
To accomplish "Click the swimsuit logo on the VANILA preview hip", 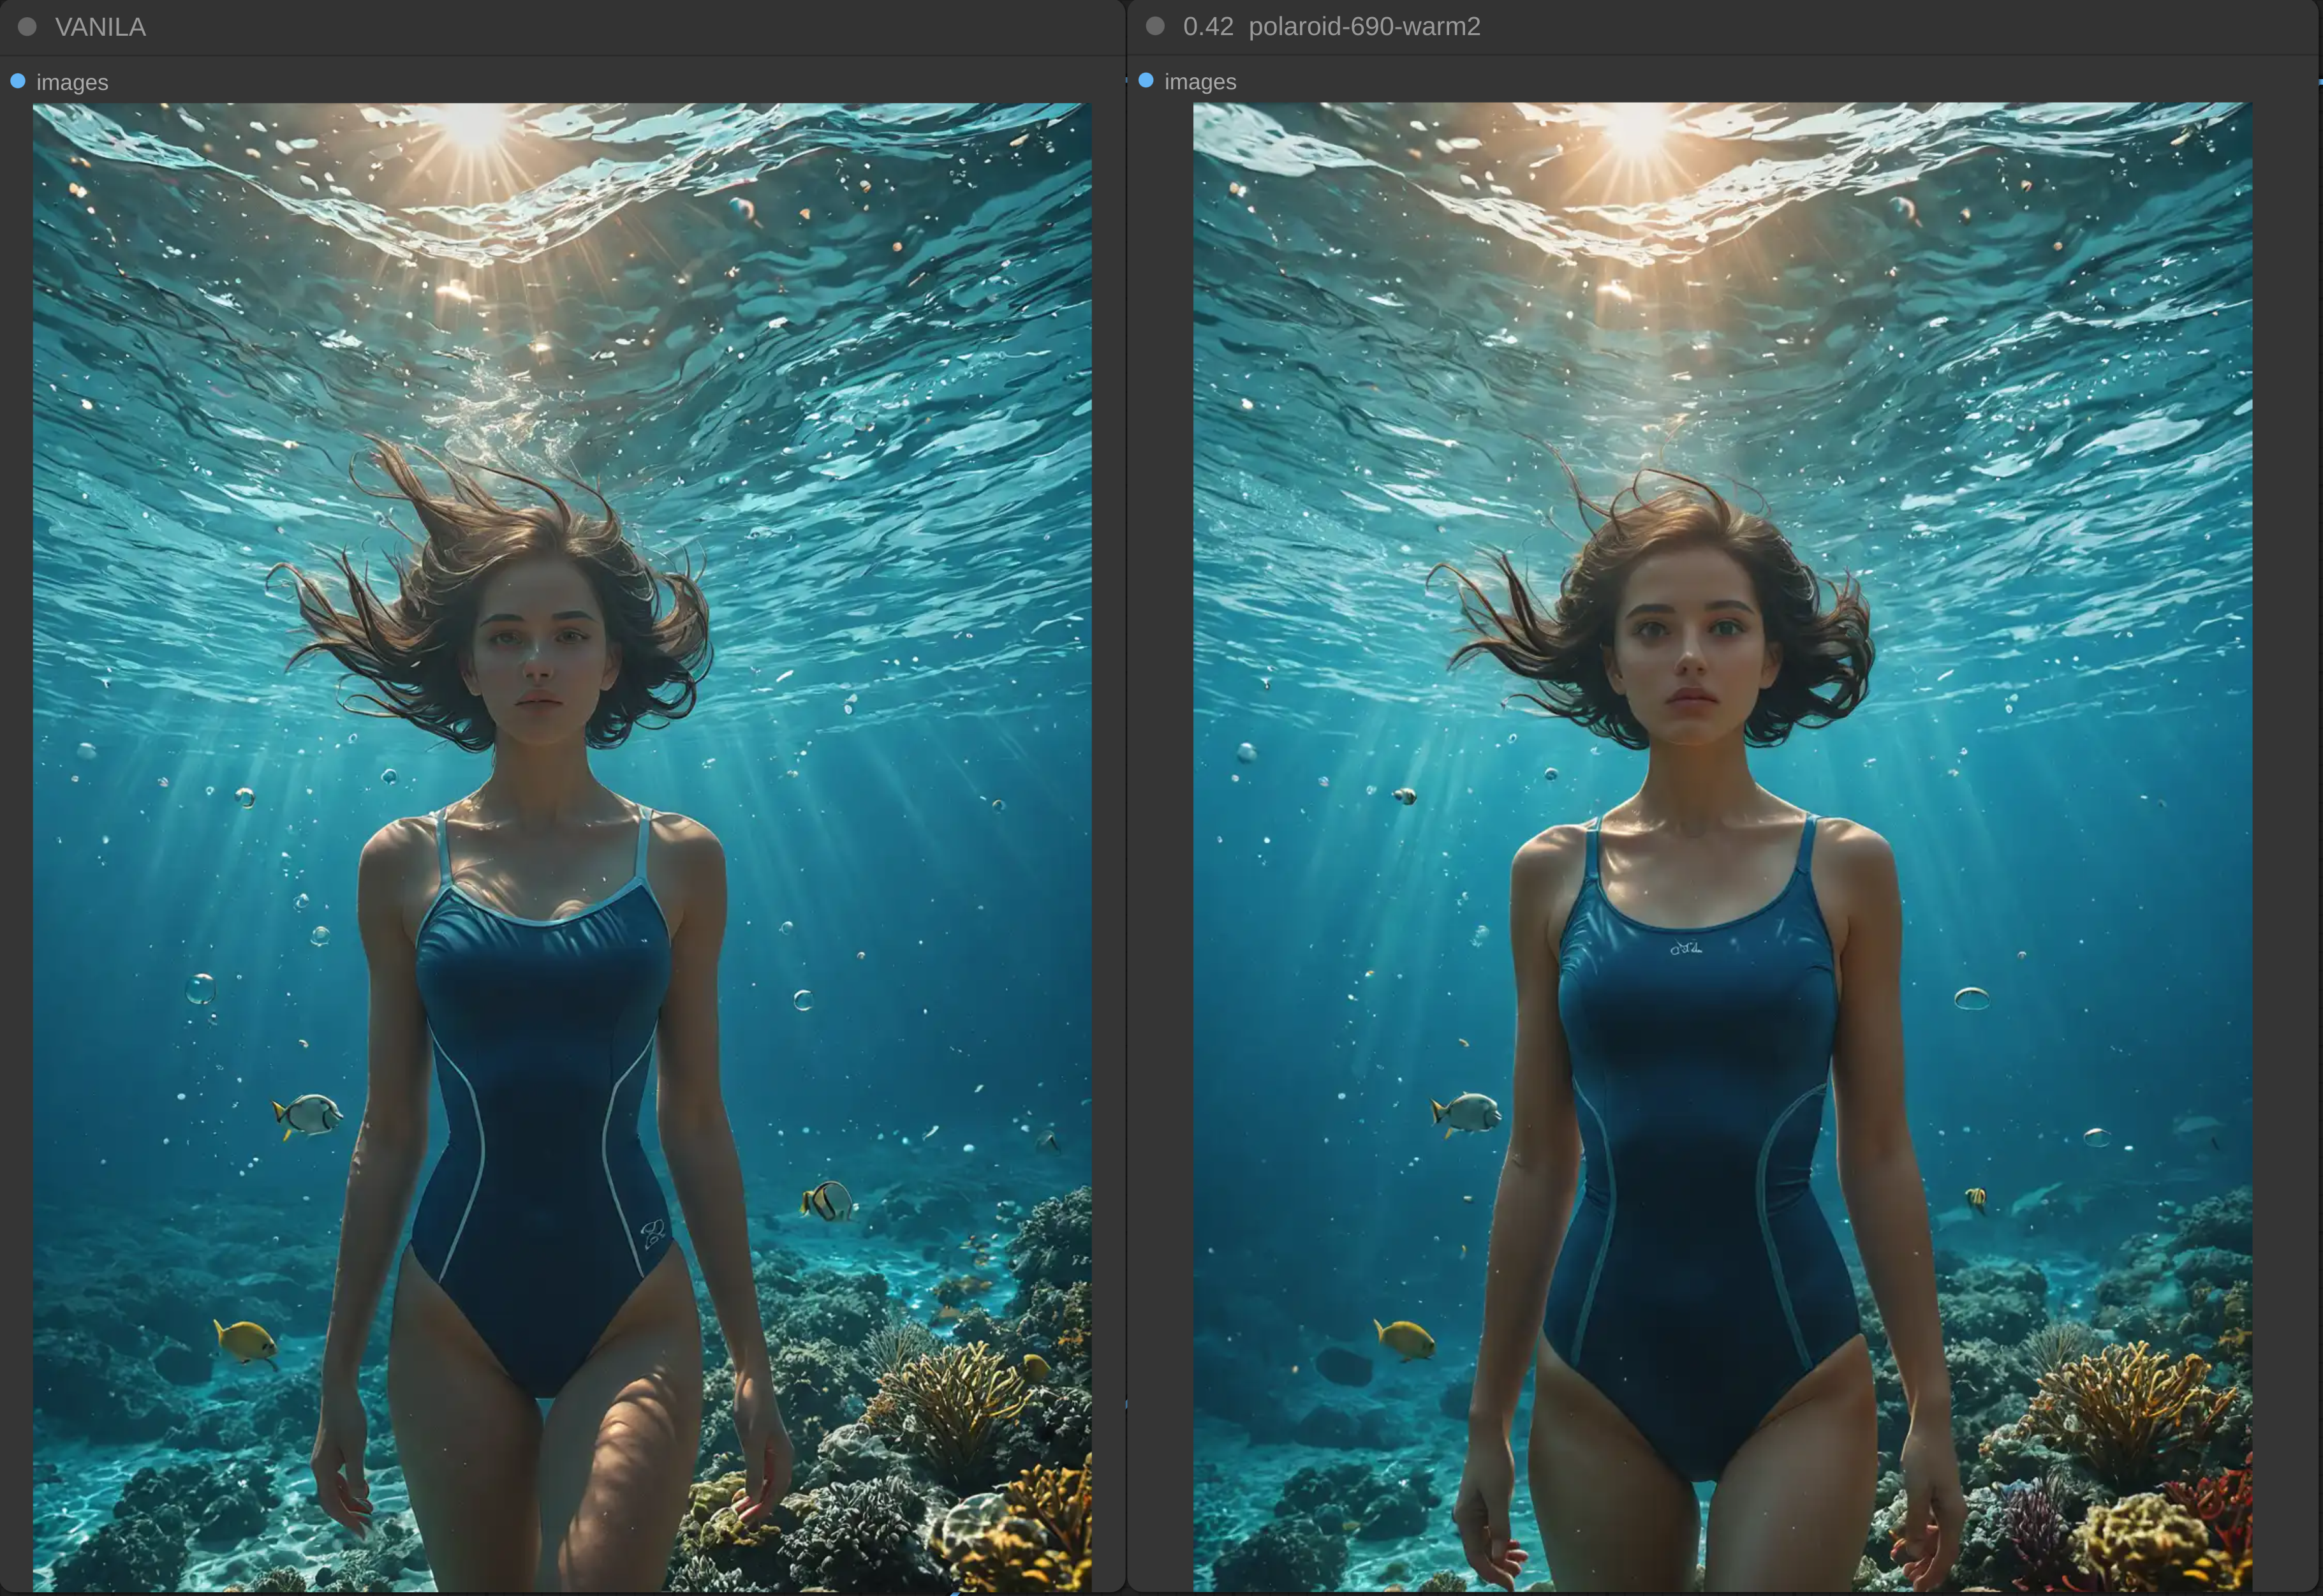I will pos(653,1232).
